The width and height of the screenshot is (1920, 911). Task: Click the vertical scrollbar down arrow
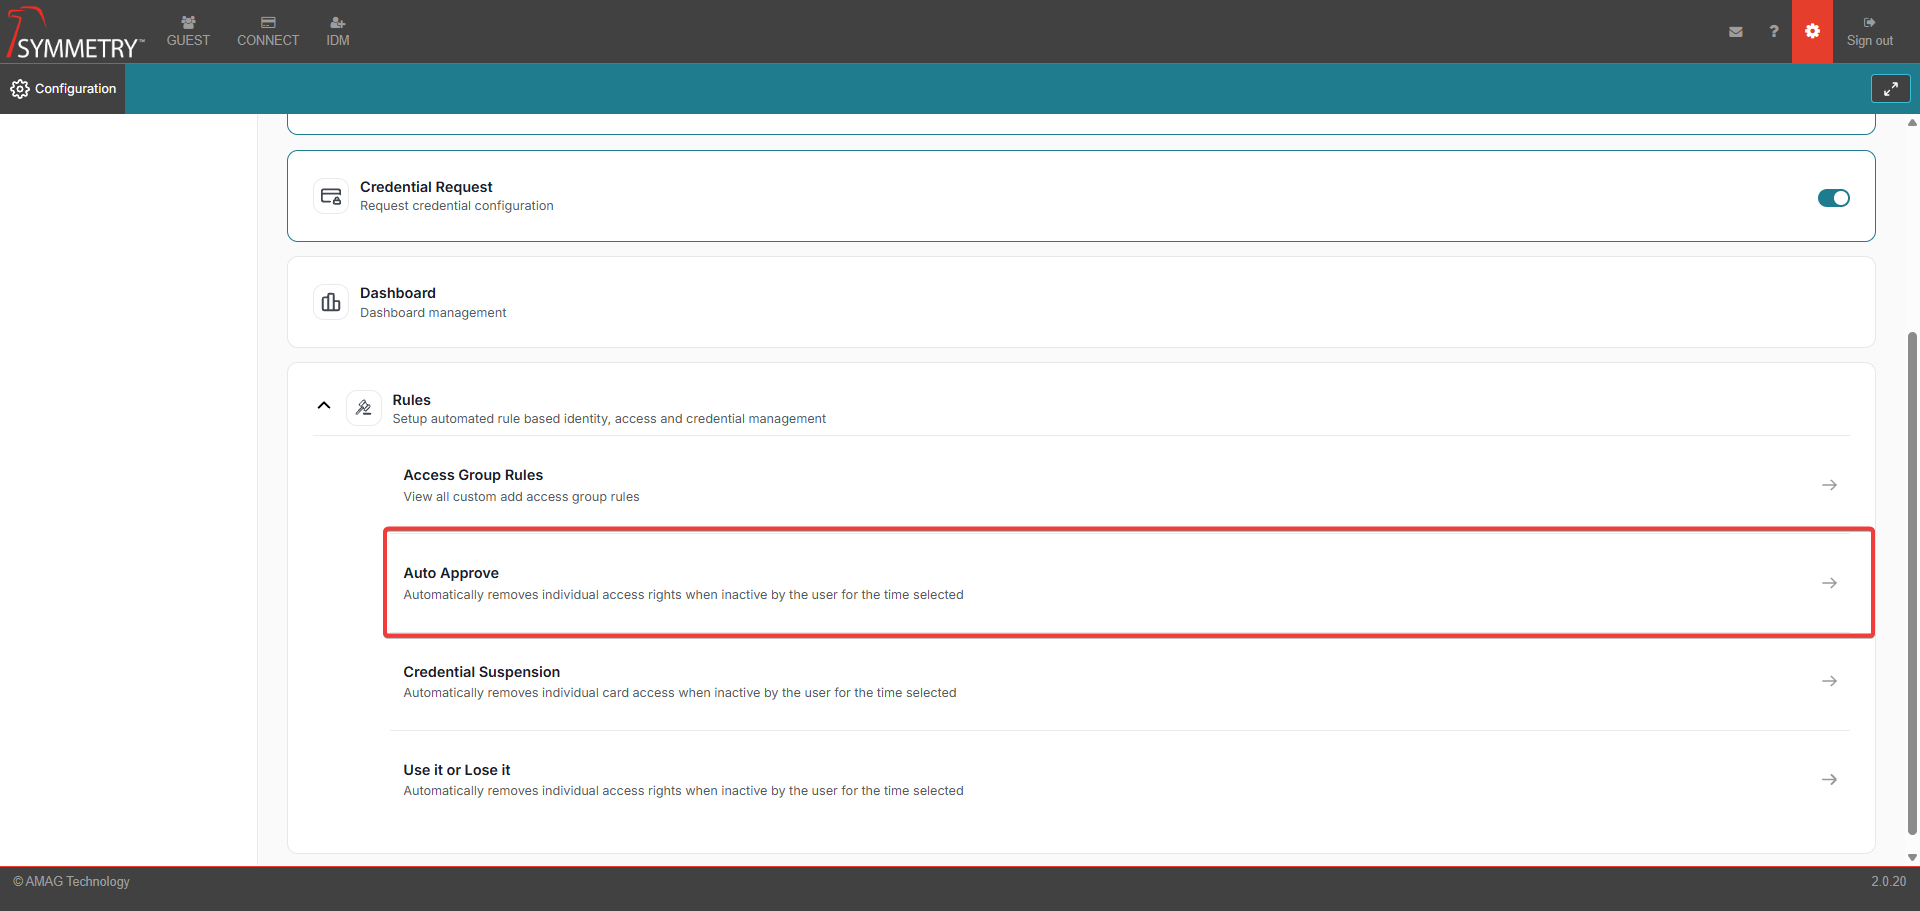pyautogui.click(x=1912, y=857)
